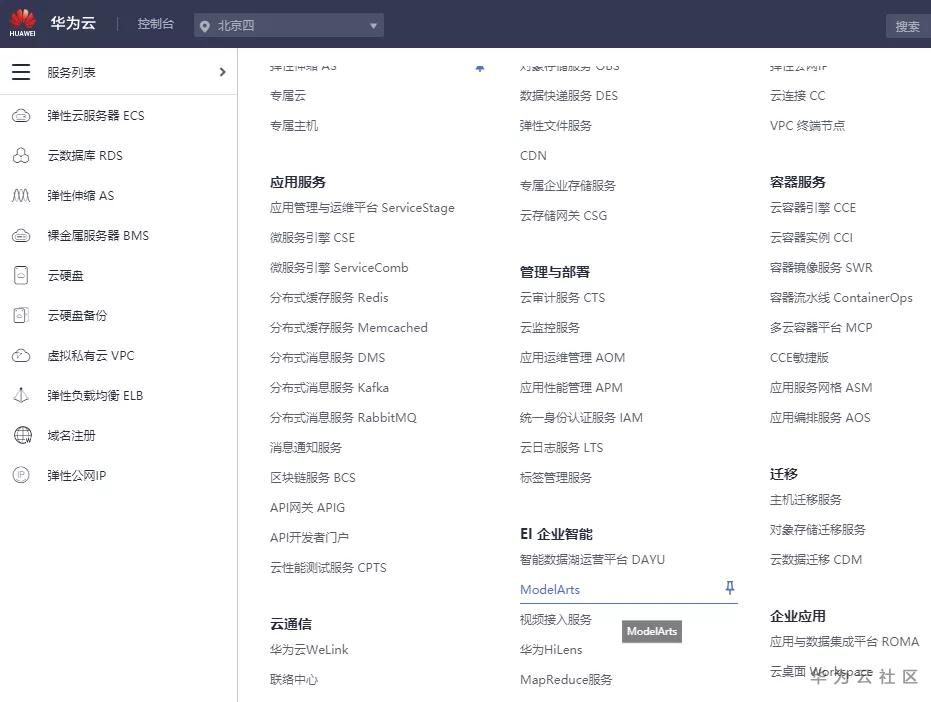Viewport: 931px width, 702px height.
Task: Click the 域名注册 globe icon
Action: tap(23, 435)
